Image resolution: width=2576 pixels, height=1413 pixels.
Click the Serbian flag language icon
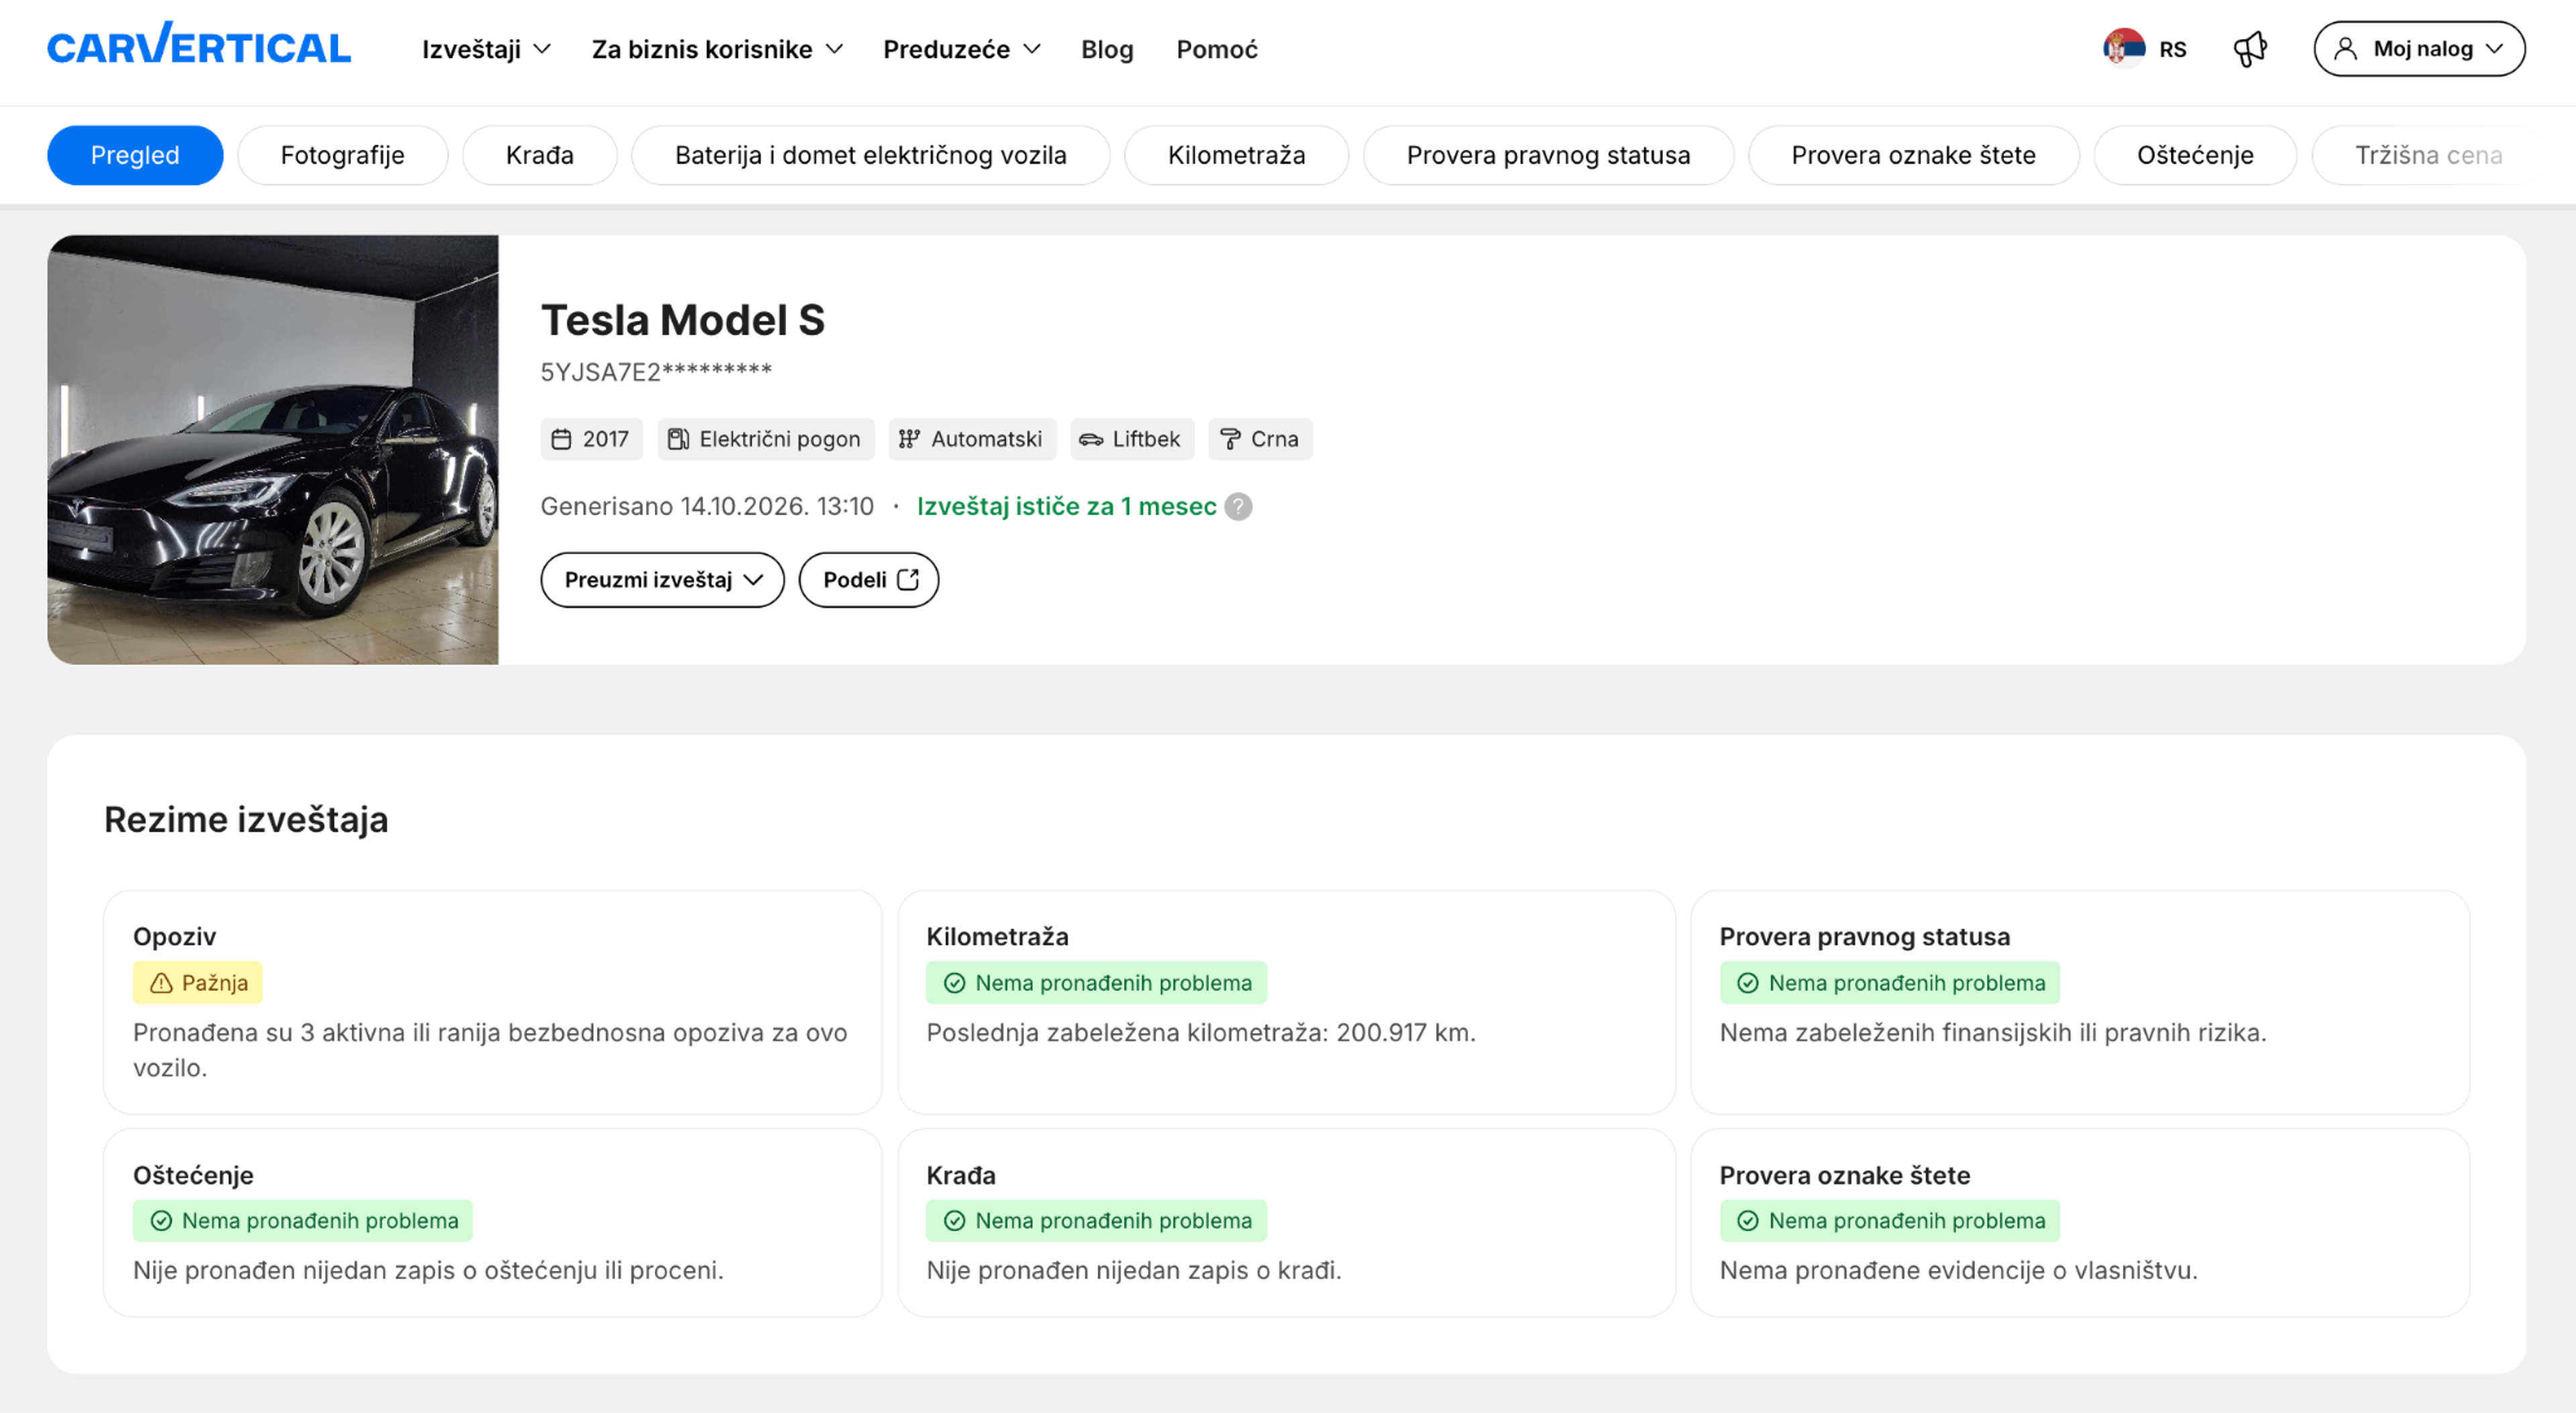pyautogui.click(x=2124, y=48)
